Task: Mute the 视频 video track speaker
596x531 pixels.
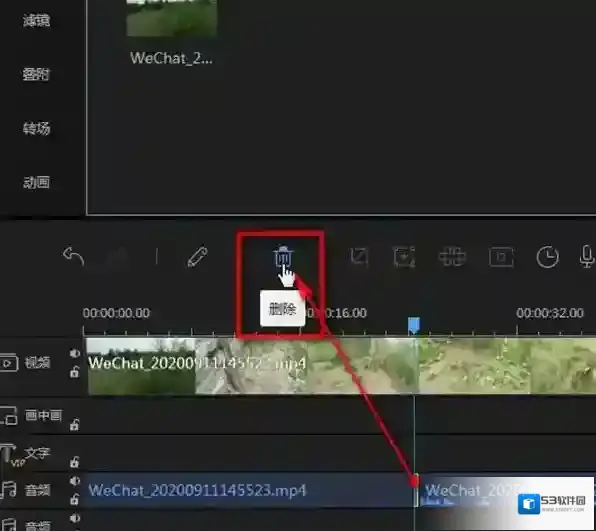Action: click(74, 353)
